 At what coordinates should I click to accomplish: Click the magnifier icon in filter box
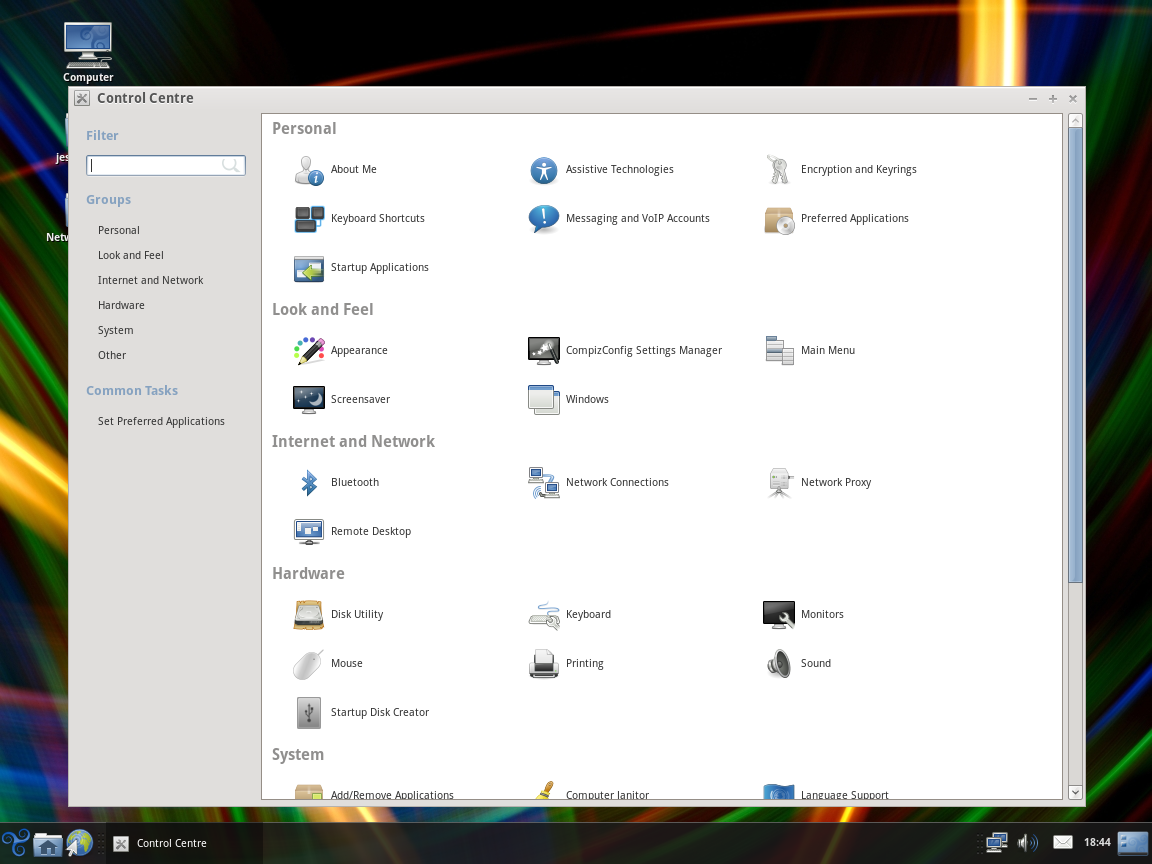tap(231, 165)
